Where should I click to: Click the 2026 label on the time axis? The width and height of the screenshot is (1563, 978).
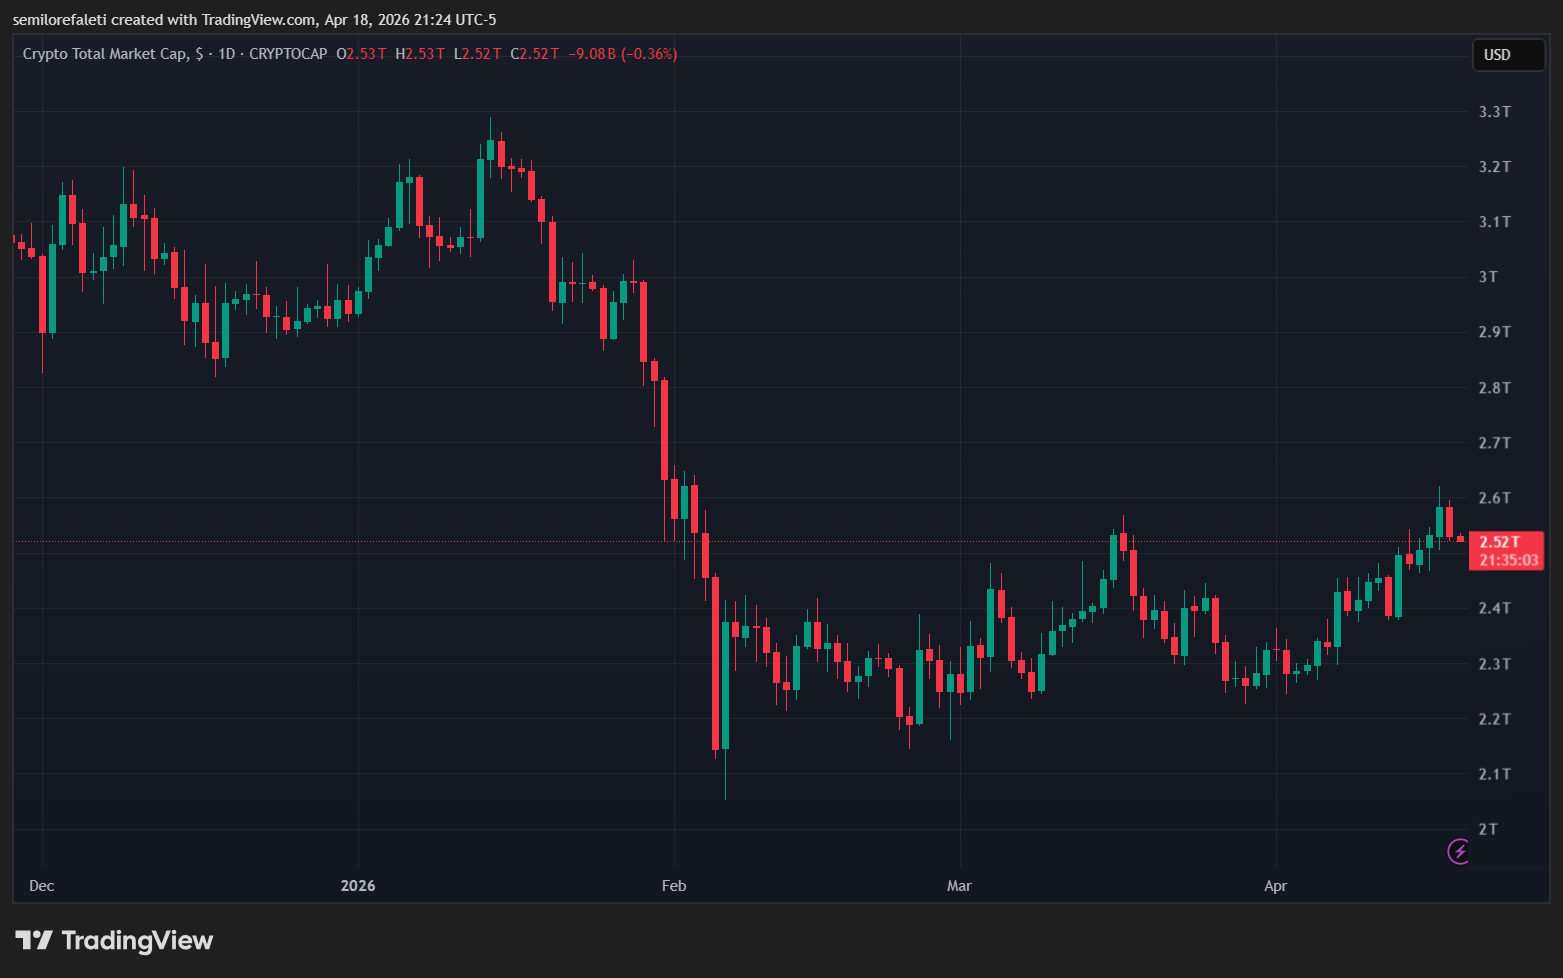(357, 886)
